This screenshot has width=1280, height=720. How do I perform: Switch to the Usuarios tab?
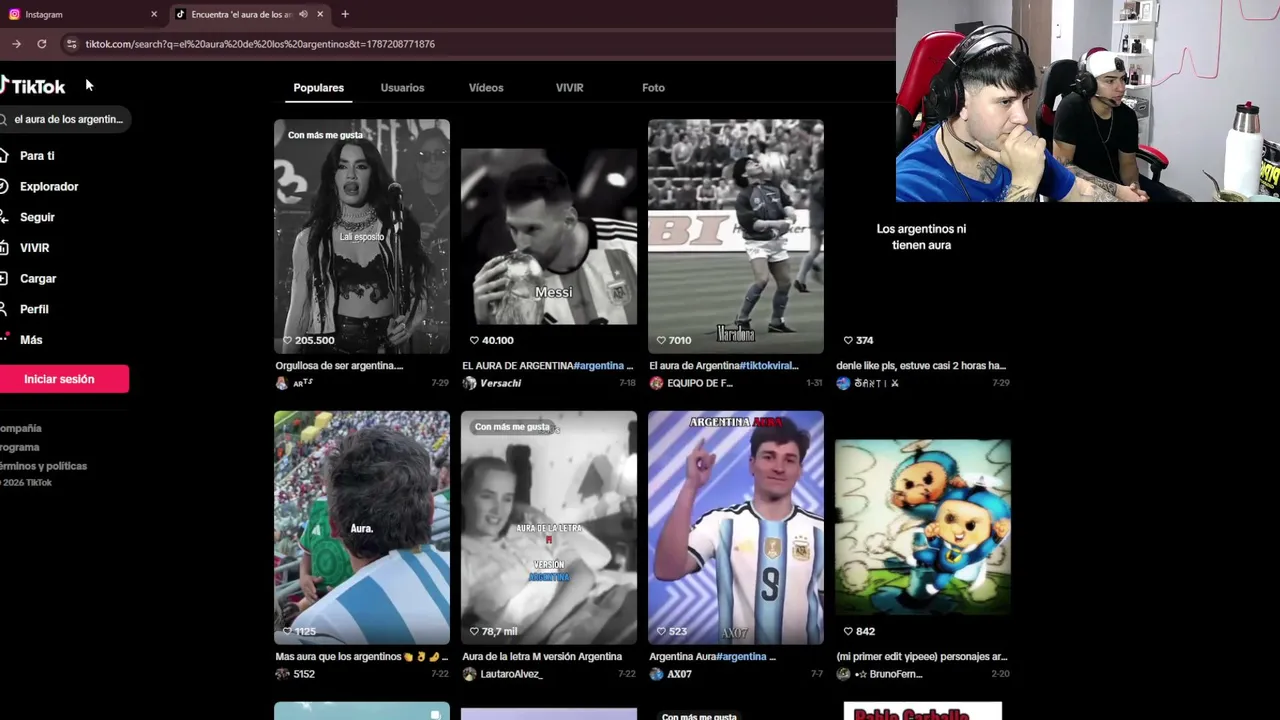[x=402, y=88]
